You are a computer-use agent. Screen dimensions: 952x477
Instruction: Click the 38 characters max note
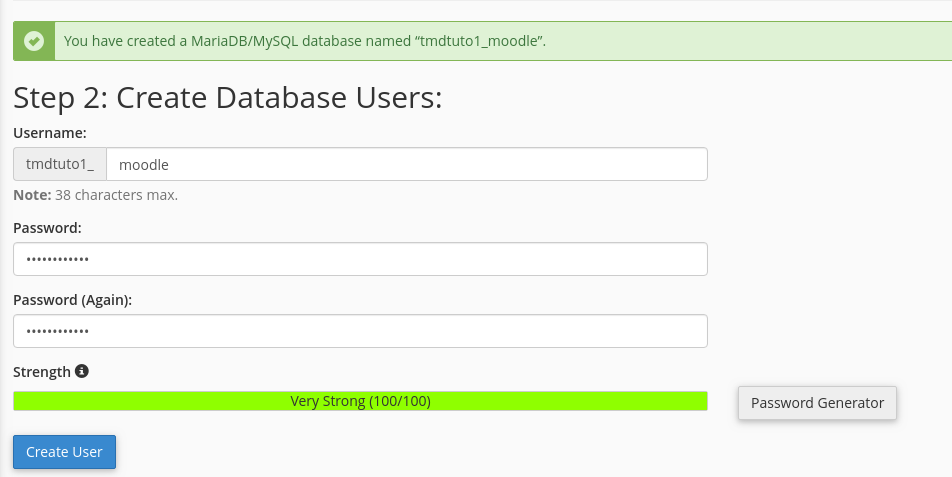pos(116,195)
